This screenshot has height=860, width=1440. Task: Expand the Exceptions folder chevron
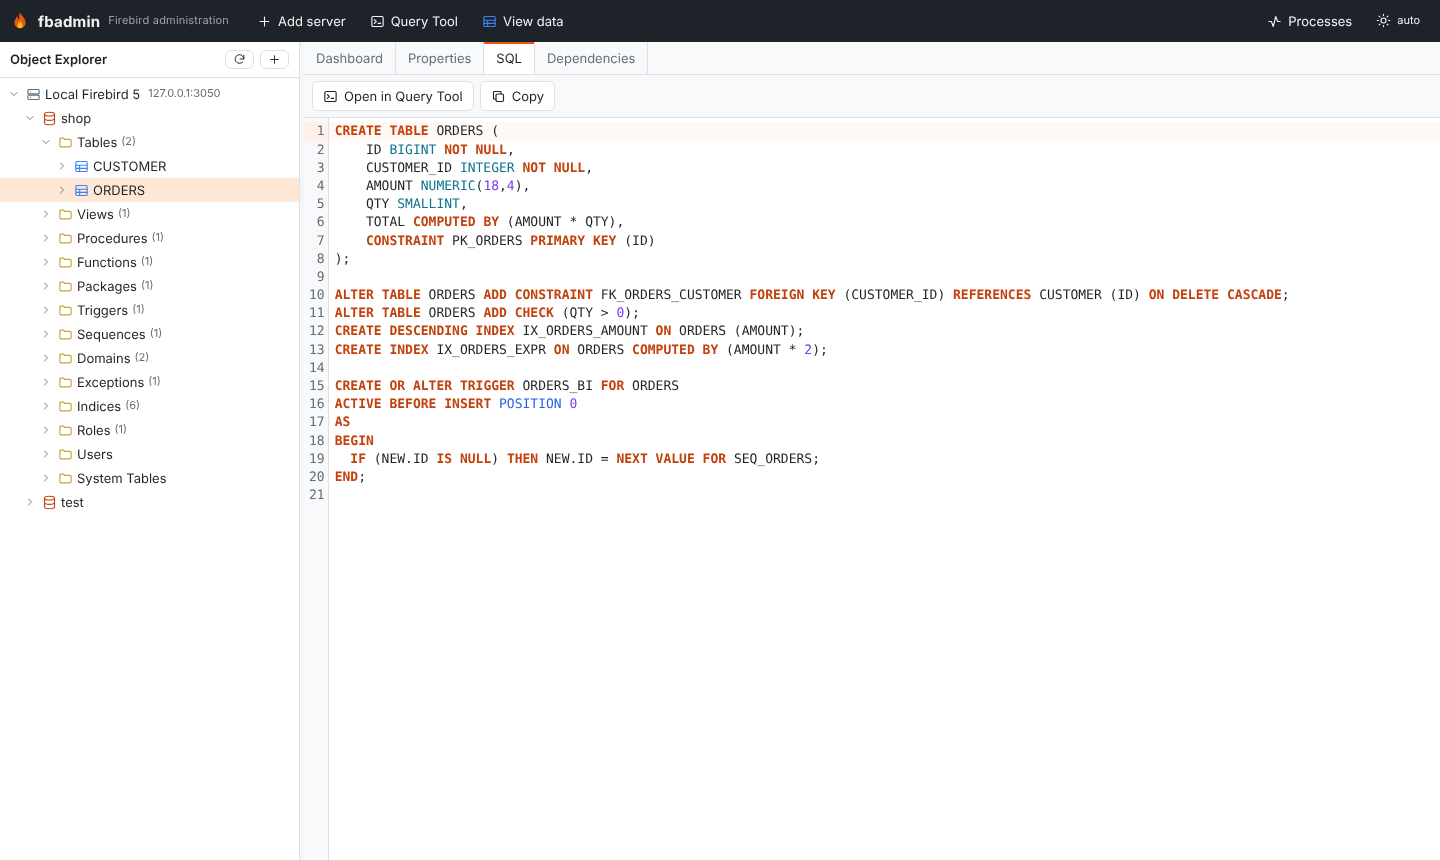46,382
